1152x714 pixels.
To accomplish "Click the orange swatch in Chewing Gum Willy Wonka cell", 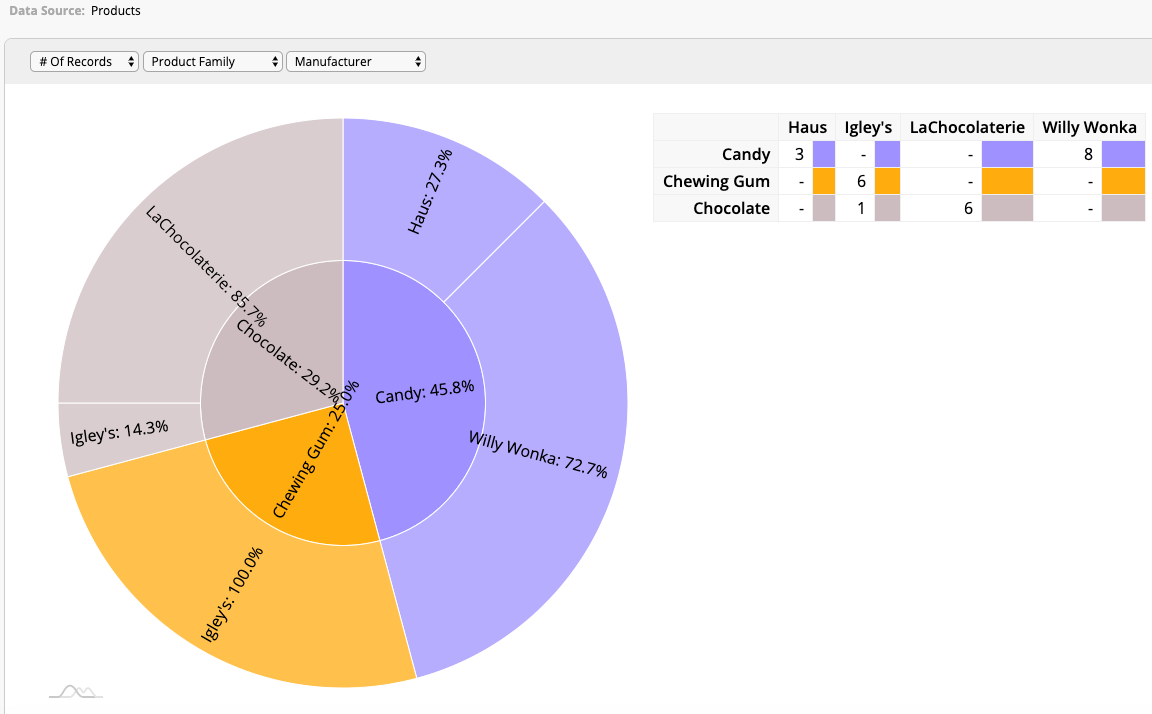I will (x=1123, y=181).
